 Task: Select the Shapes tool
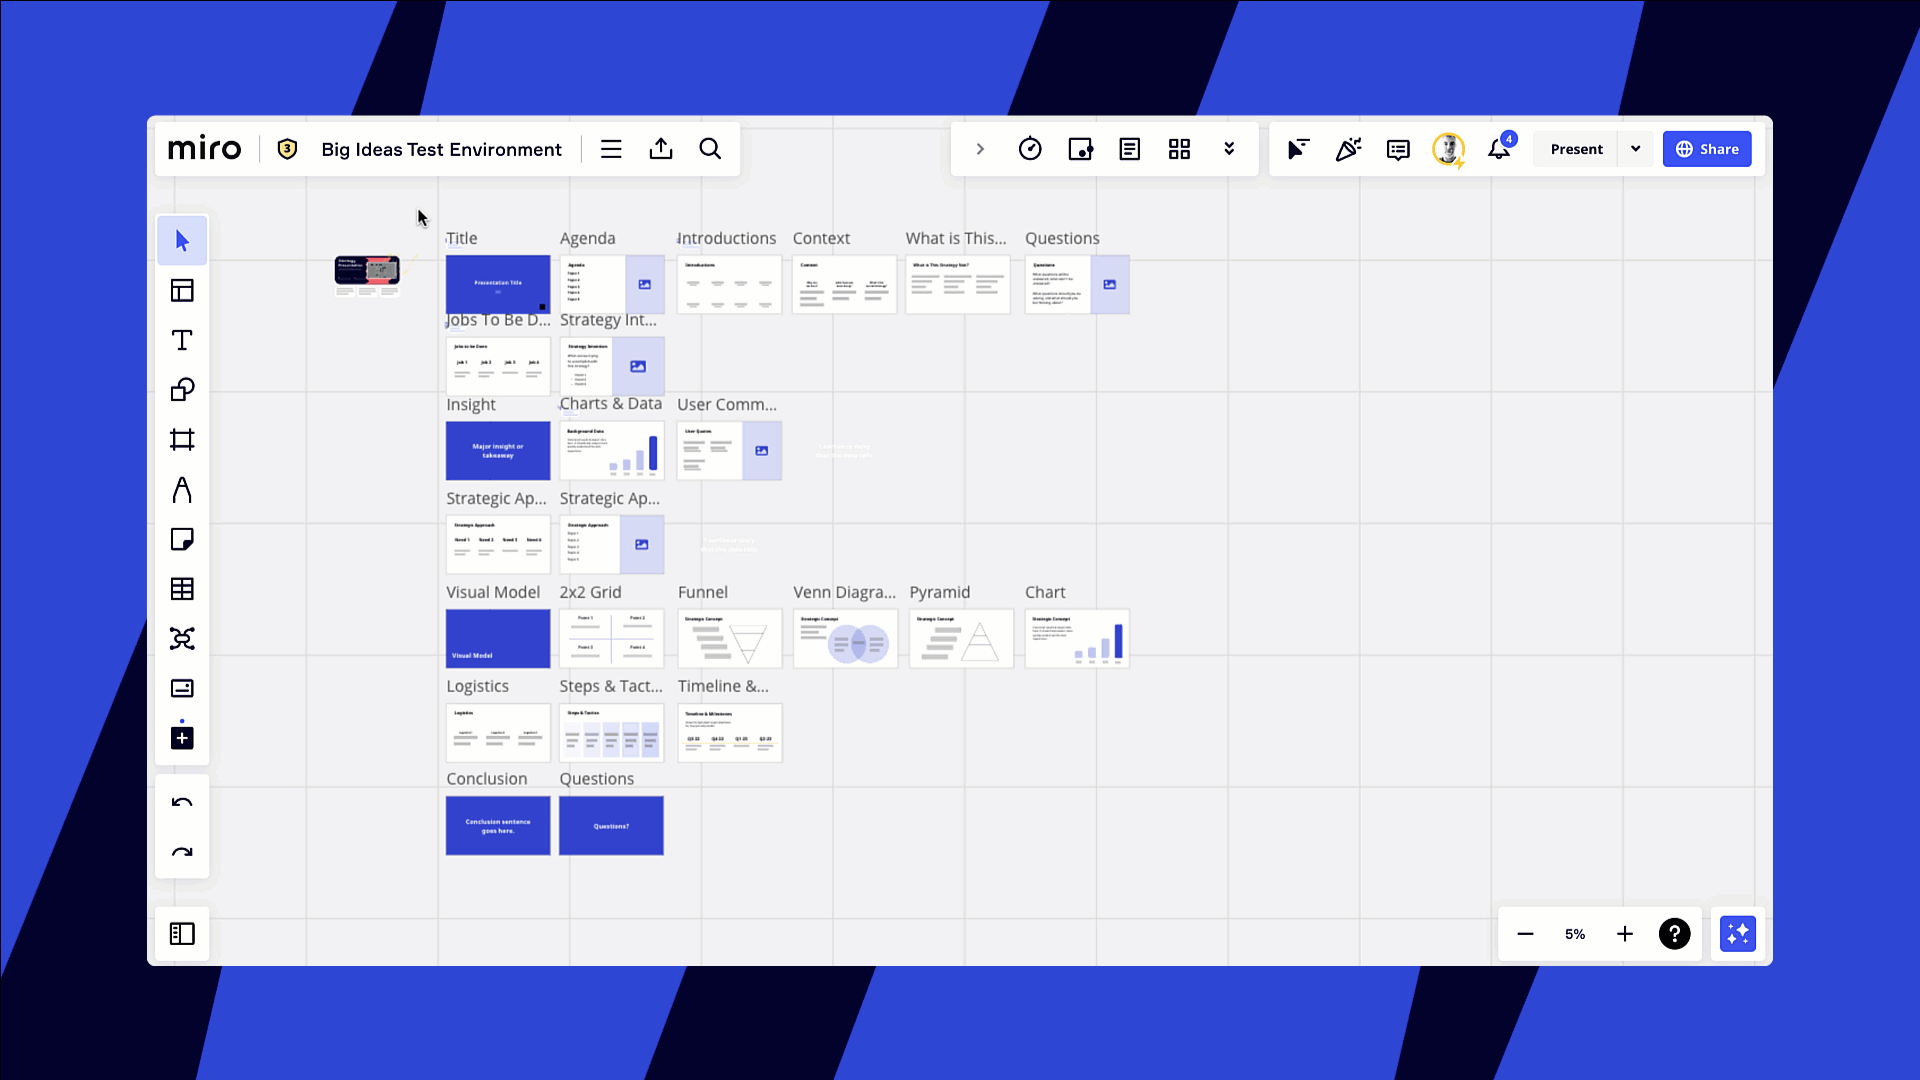(182, 390)
